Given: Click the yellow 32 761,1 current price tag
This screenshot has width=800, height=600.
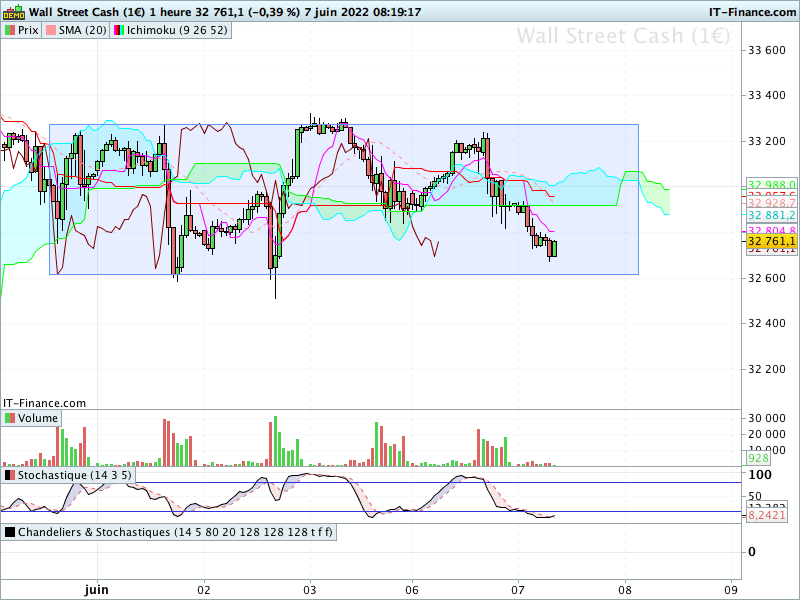Looking at the screenshot, I should click(x=771, y=241).
